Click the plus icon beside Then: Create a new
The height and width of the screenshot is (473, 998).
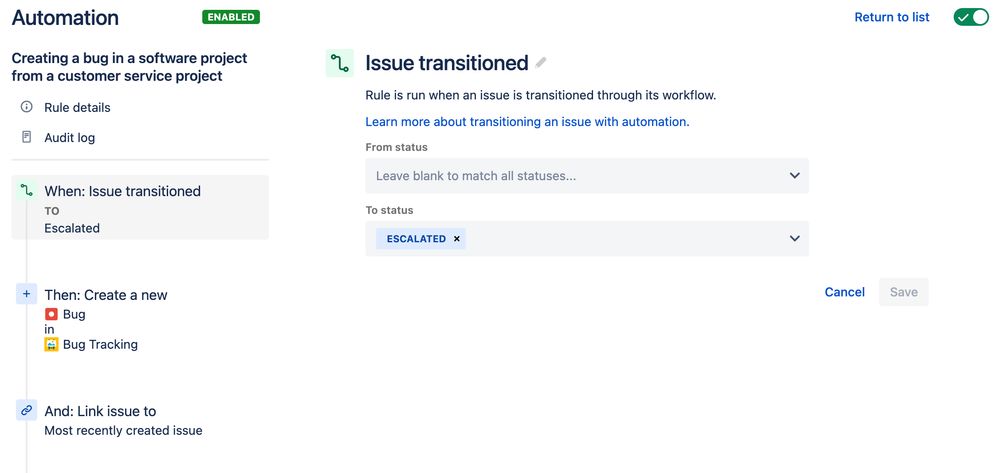coord(26,294)
